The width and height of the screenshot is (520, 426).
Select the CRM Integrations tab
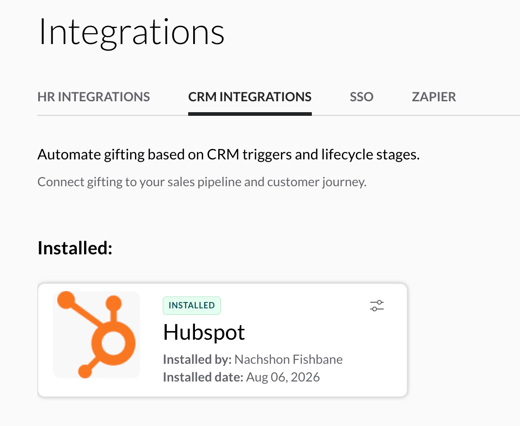(x=250, y=97)
